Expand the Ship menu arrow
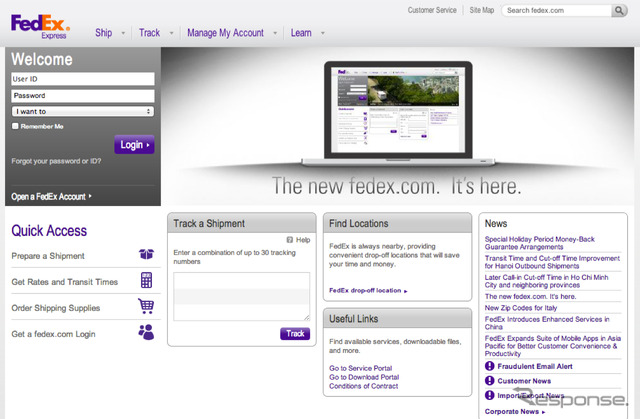 (x=123, y=33)
